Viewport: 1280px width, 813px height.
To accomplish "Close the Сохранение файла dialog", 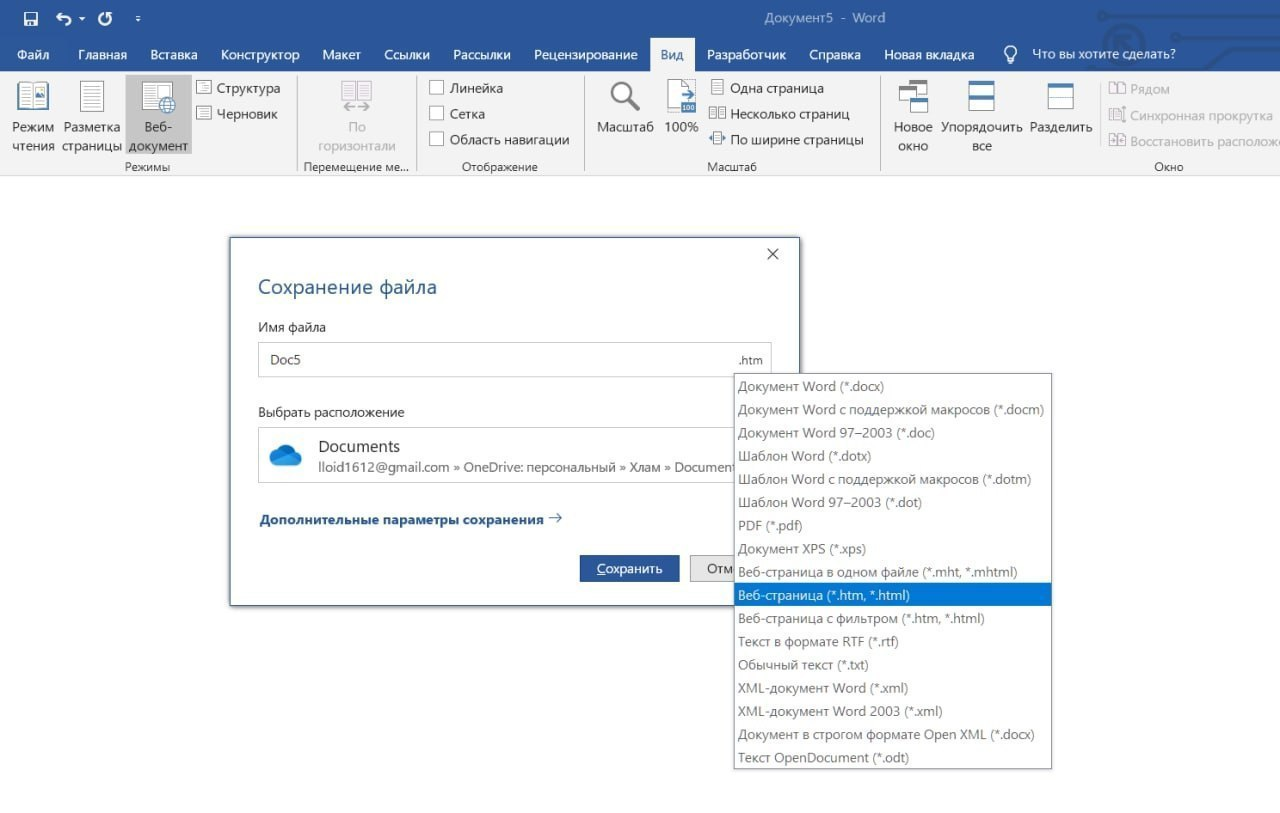I will point(772,255).
